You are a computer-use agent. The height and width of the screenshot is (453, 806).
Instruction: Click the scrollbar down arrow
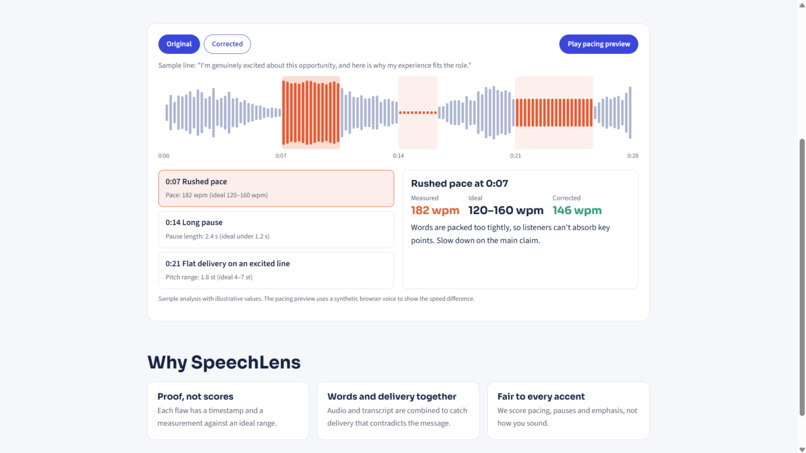pos(801,449)
